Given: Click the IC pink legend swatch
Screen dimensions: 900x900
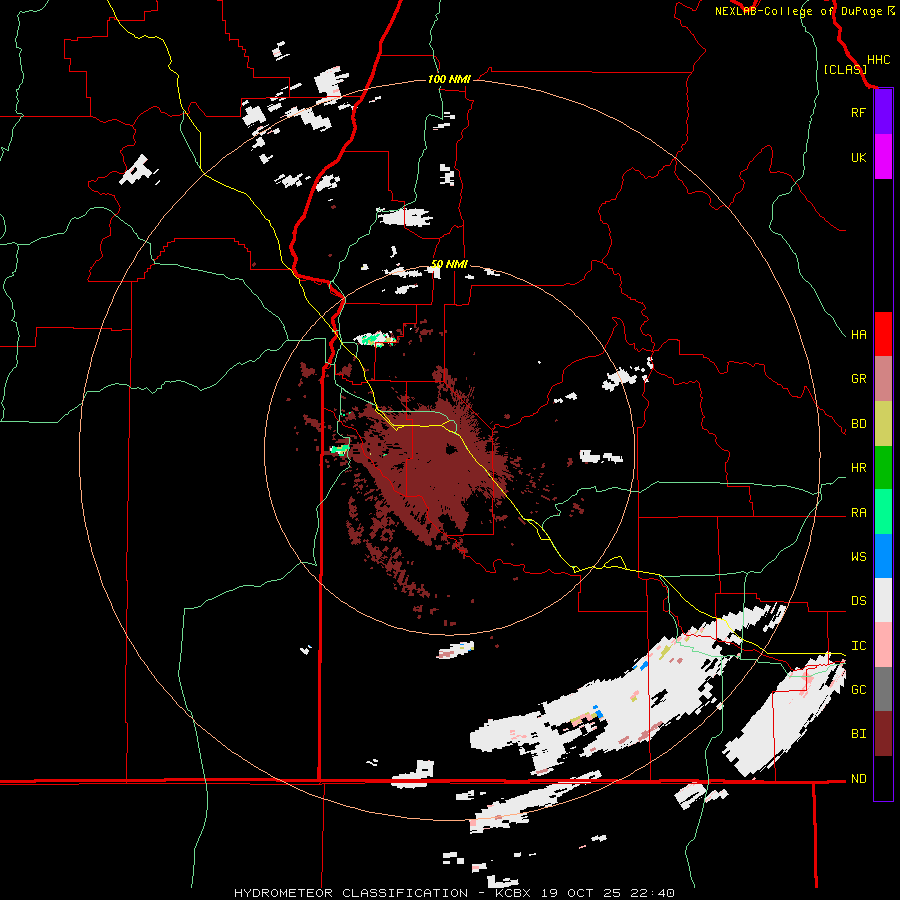Looking at the screenshot, I should pyautogui.click(x=883, y=645).
